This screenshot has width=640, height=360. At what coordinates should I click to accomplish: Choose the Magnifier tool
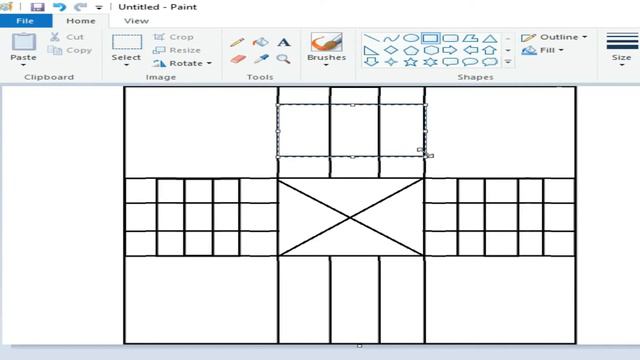point(283,59)
